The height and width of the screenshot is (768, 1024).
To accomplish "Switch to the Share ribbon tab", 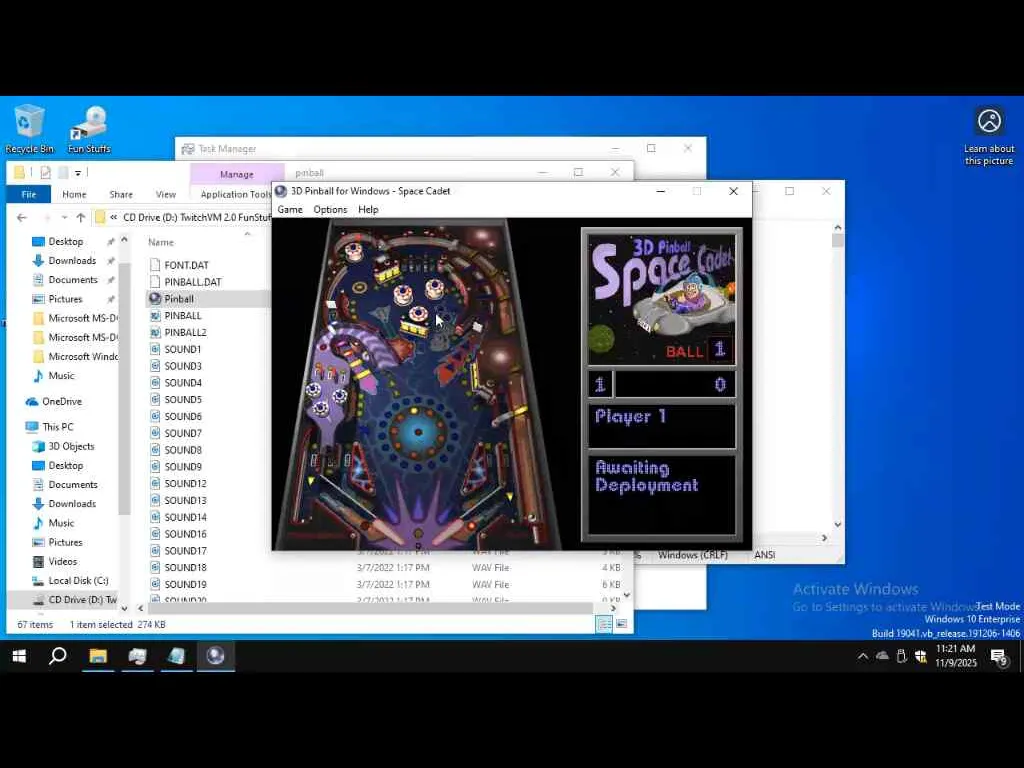I will click(x=121, y=195).
